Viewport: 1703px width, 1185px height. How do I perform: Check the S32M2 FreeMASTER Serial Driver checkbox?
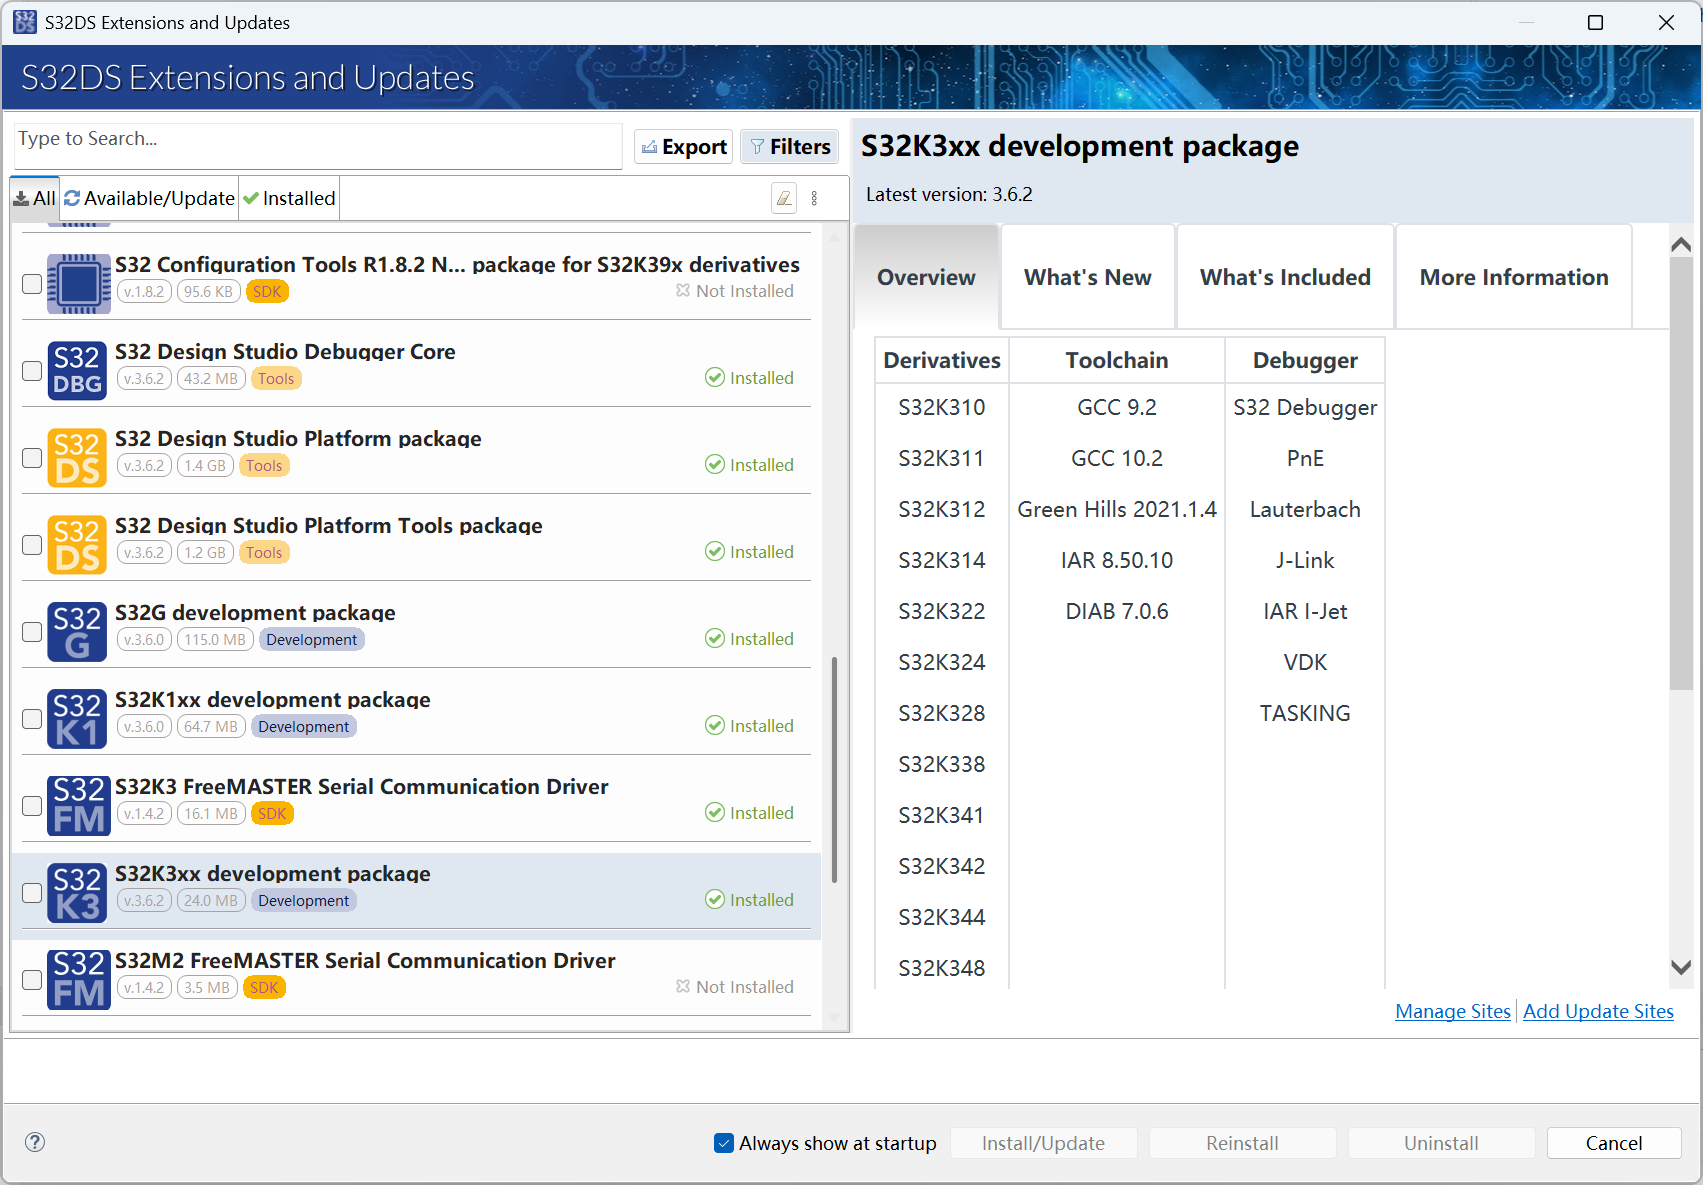[32, 980]
